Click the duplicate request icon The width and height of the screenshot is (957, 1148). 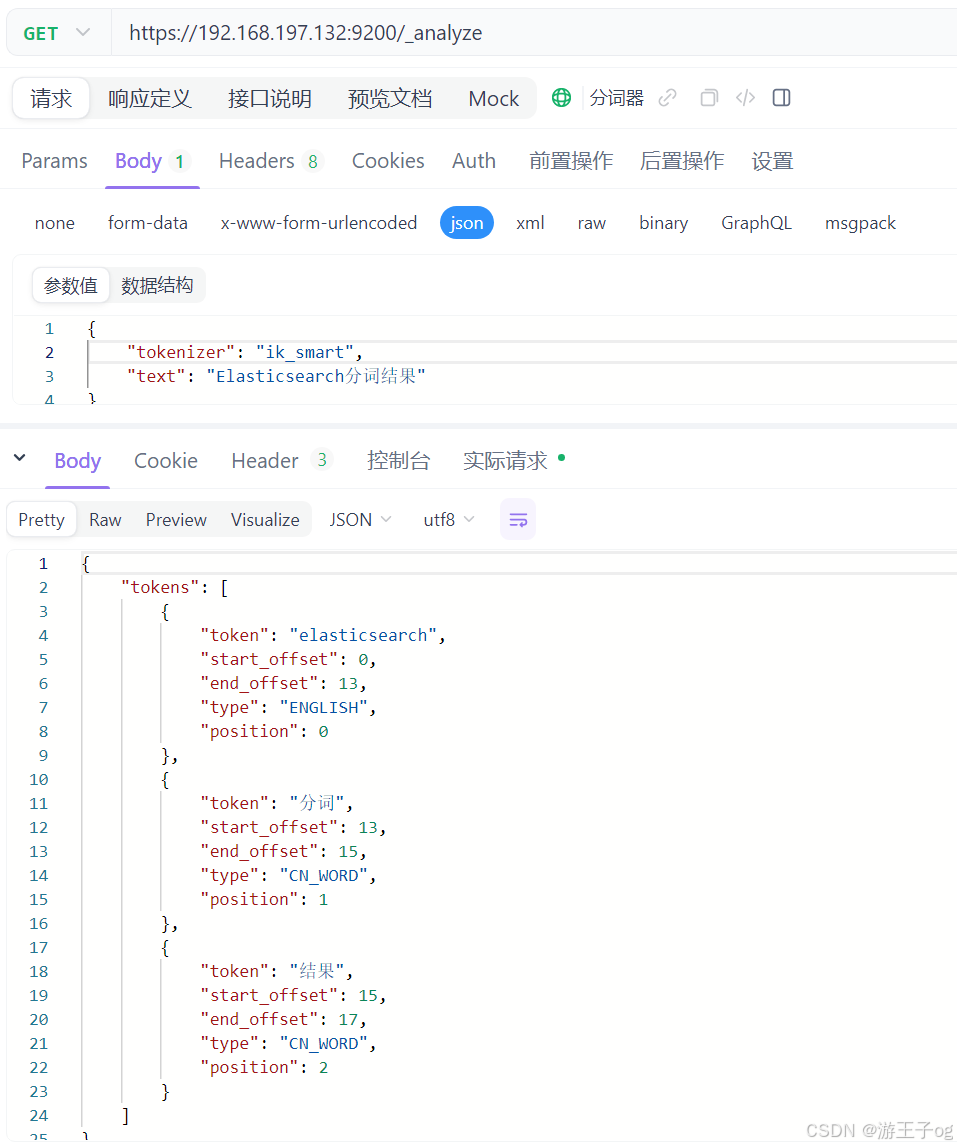(x=709, y=97)
